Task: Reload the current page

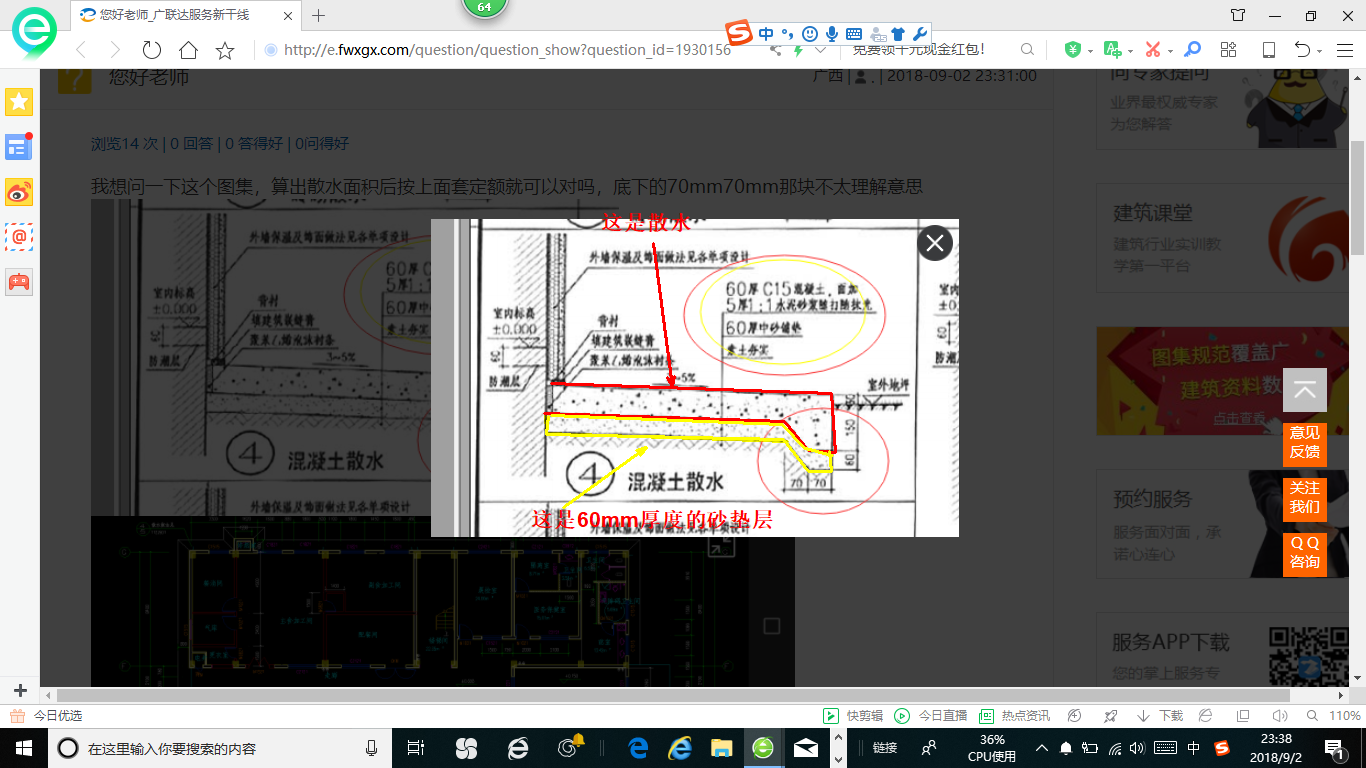Action: coord(152,50)
